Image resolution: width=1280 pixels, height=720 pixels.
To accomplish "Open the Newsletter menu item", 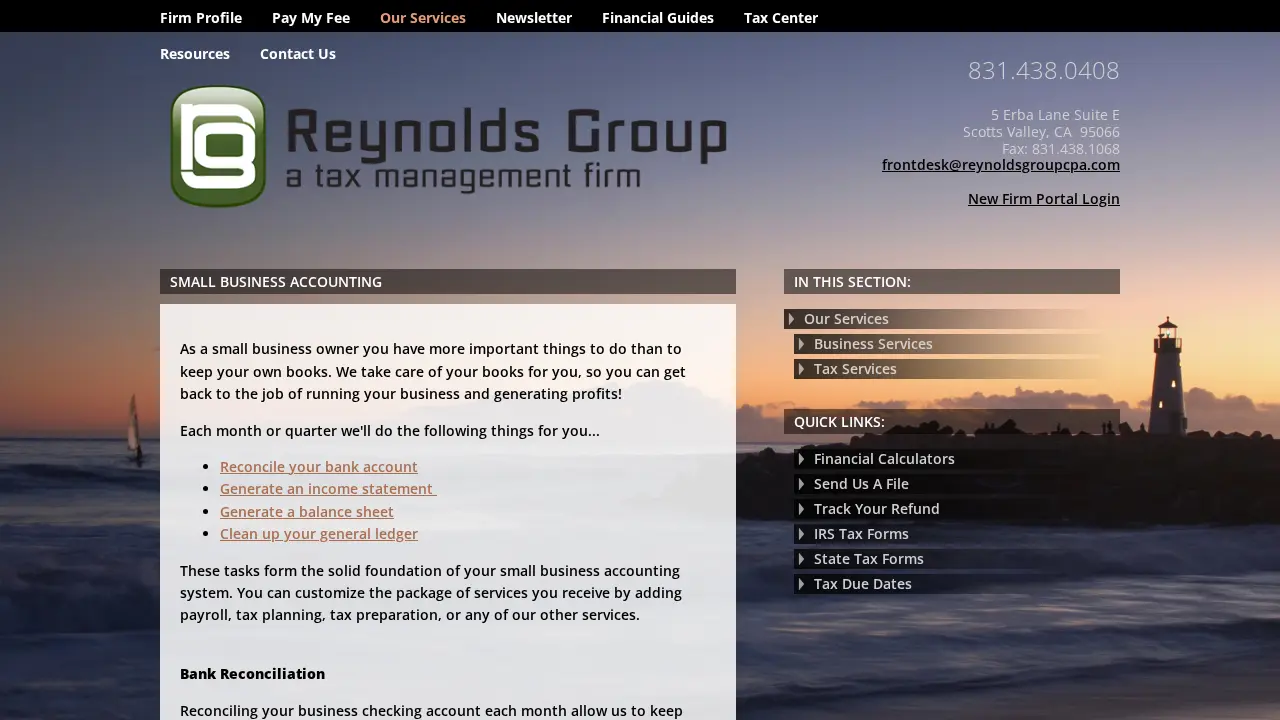I will (x=534, y=18).
